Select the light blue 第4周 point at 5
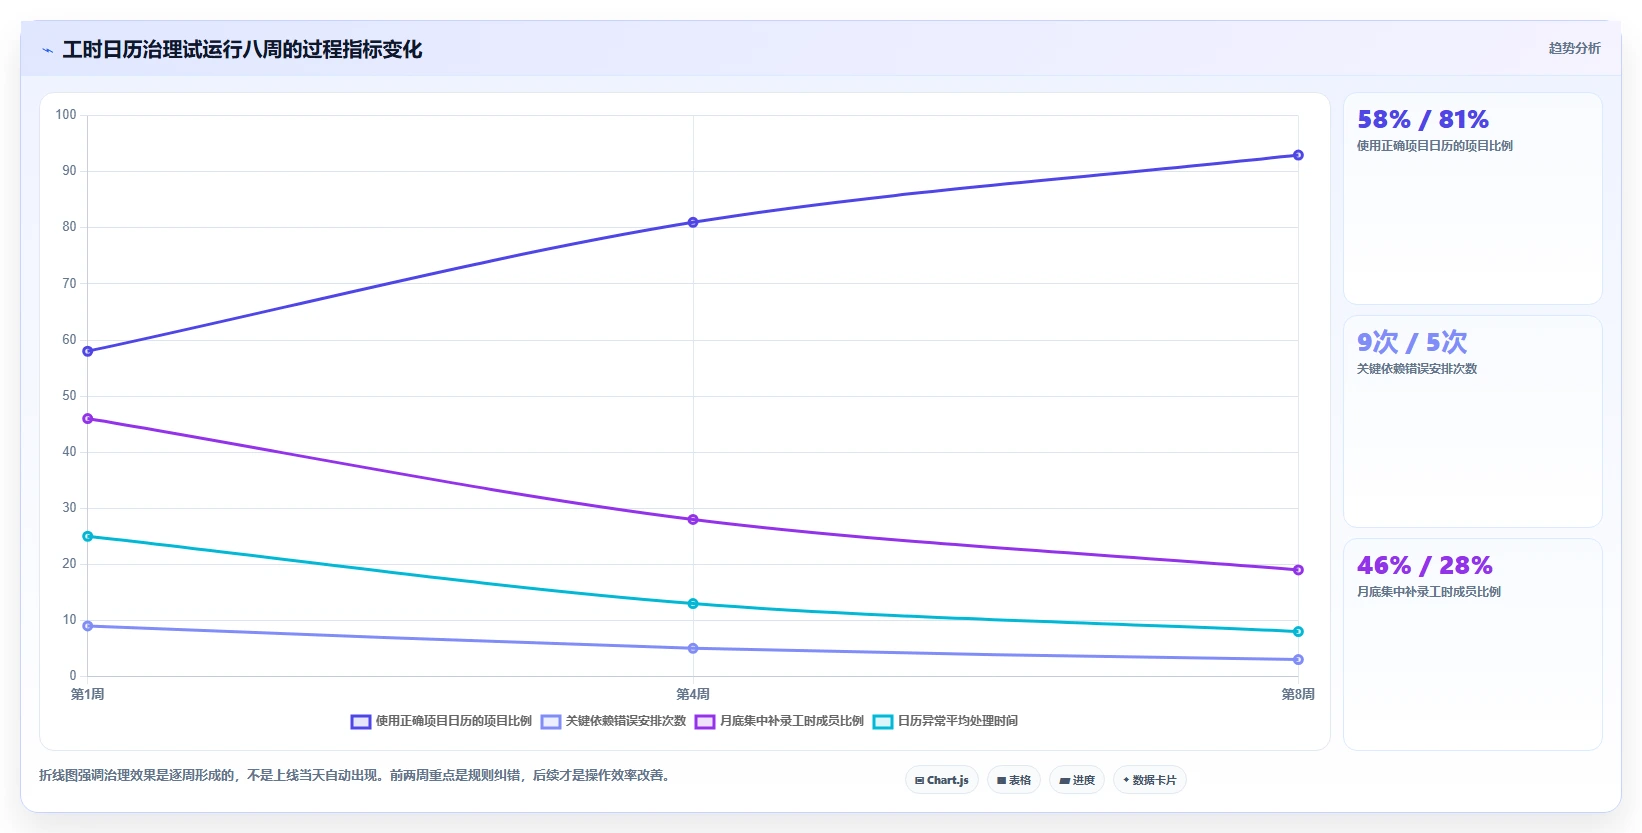Screen dimensions: 1642x833 click(x=693, y=649)
